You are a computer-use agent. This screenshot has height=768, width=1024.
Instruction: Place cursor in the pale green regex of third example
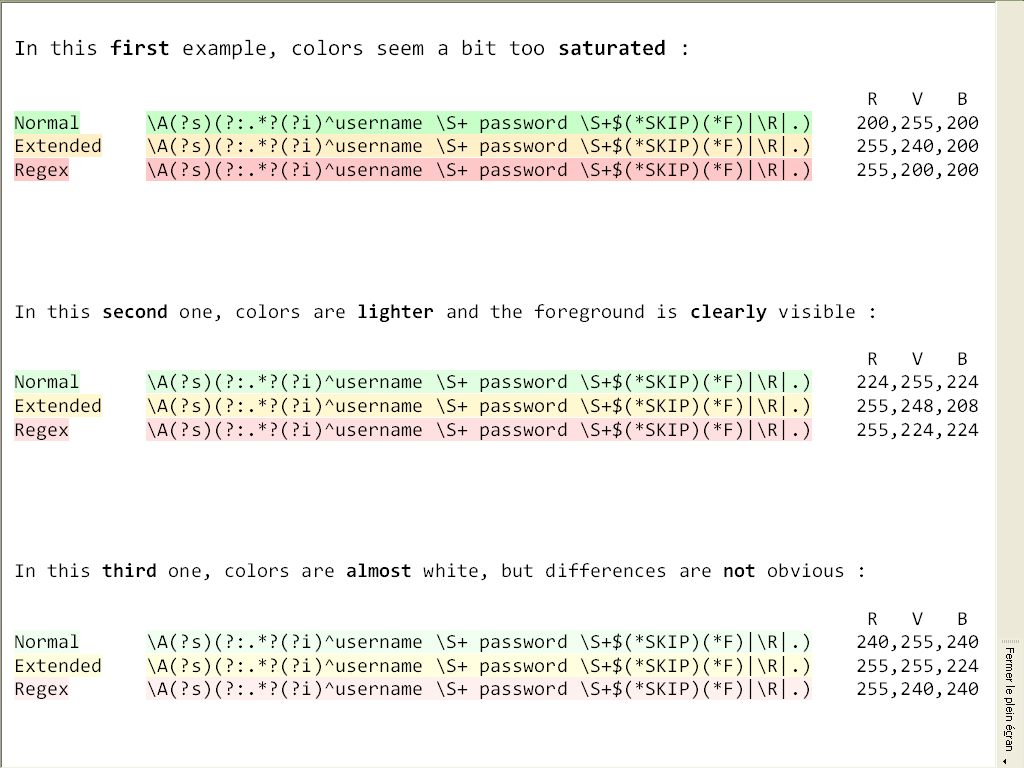click(479, 642)
